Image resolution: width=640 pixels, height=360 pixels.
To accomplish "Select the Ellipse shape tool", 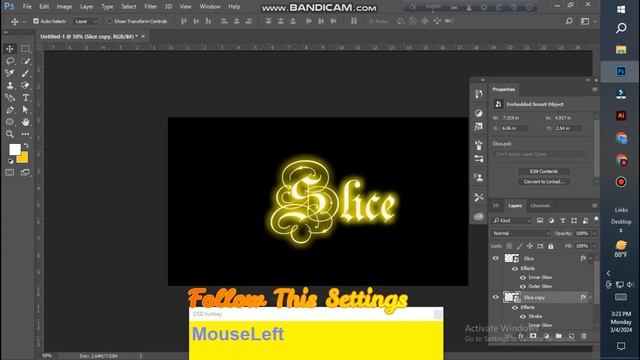I will tap(10, 122).
